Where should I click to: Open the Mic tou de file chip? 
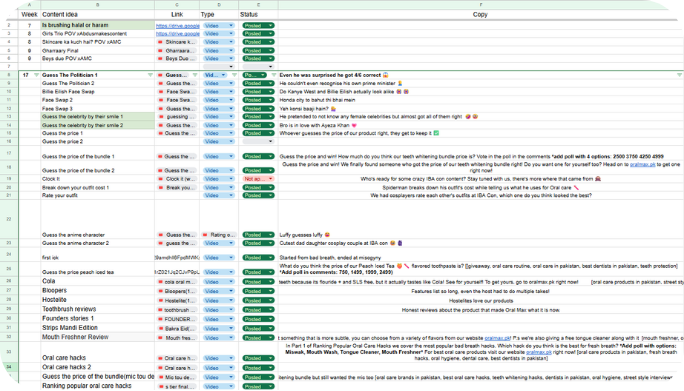pos(177,377)
